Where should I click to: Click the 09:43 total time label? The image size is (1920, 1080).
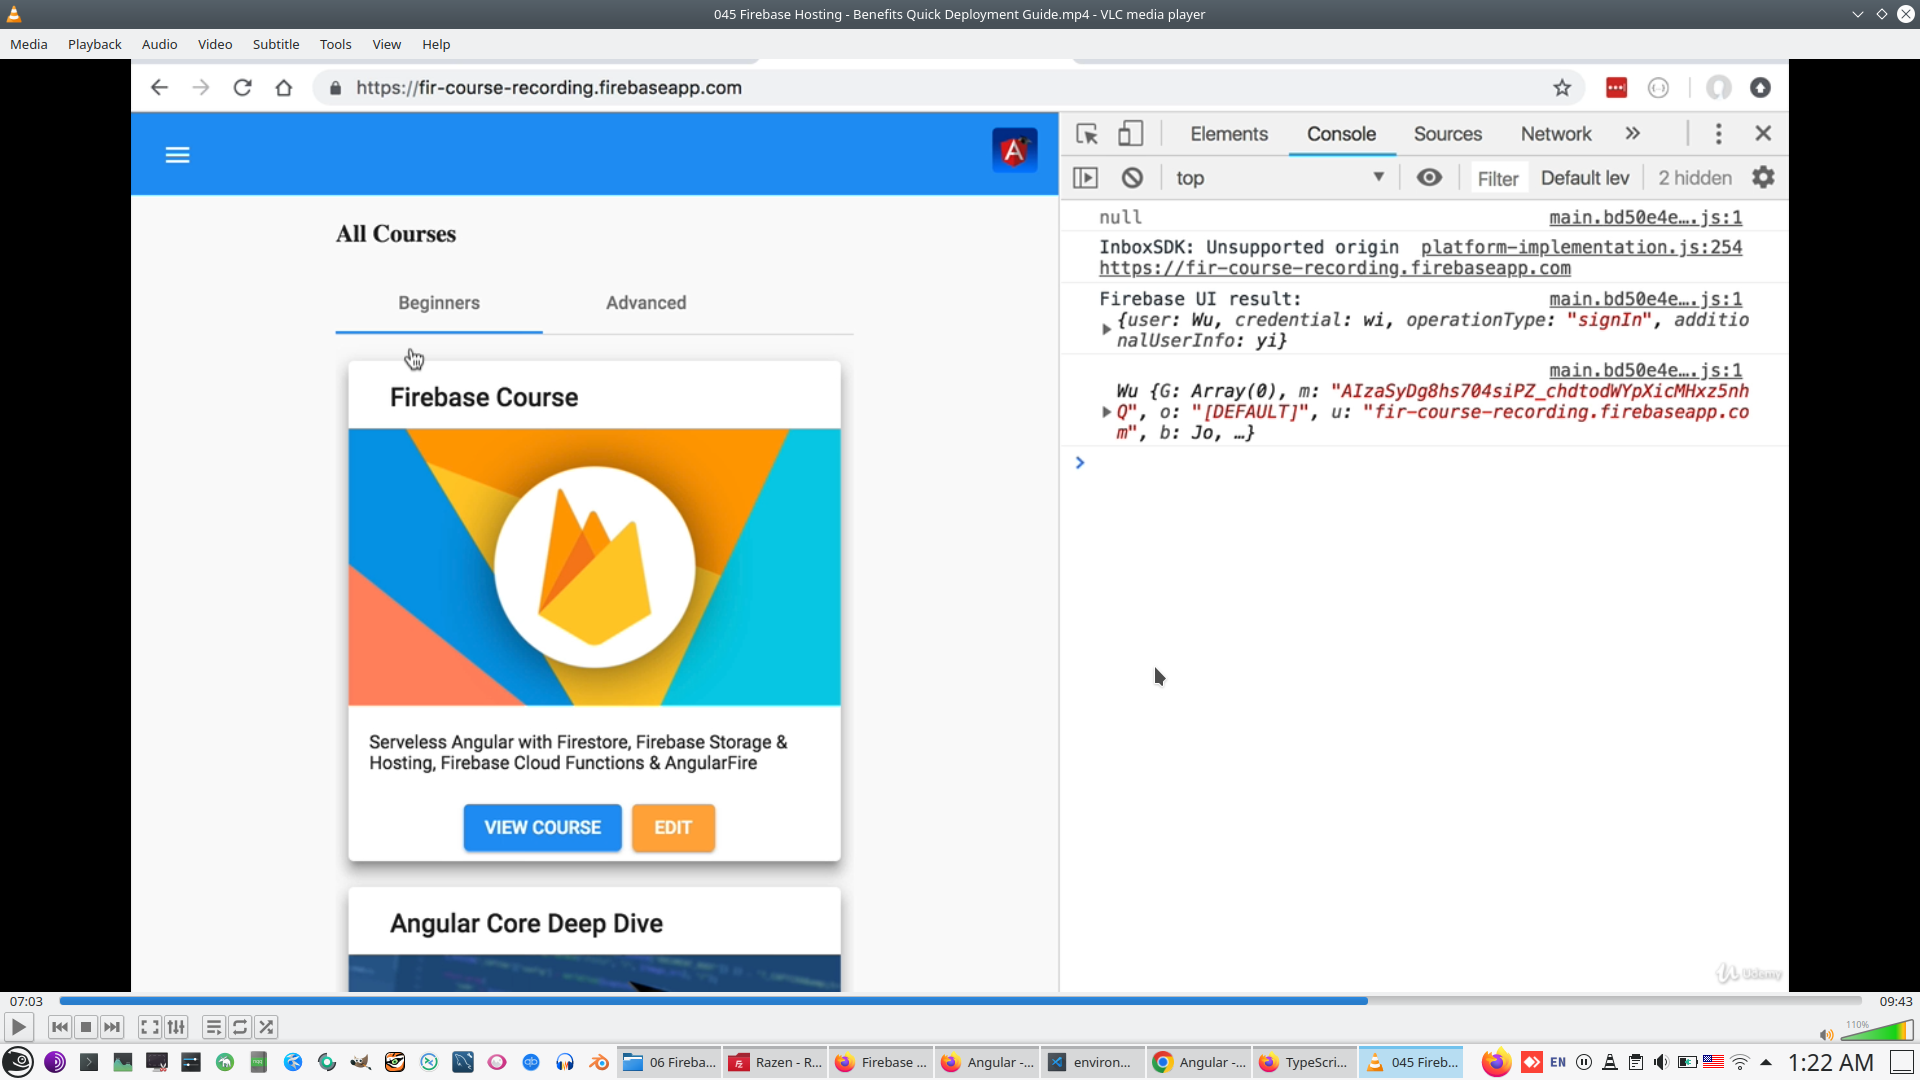pyautogui.click(x=1895, y=1001)
